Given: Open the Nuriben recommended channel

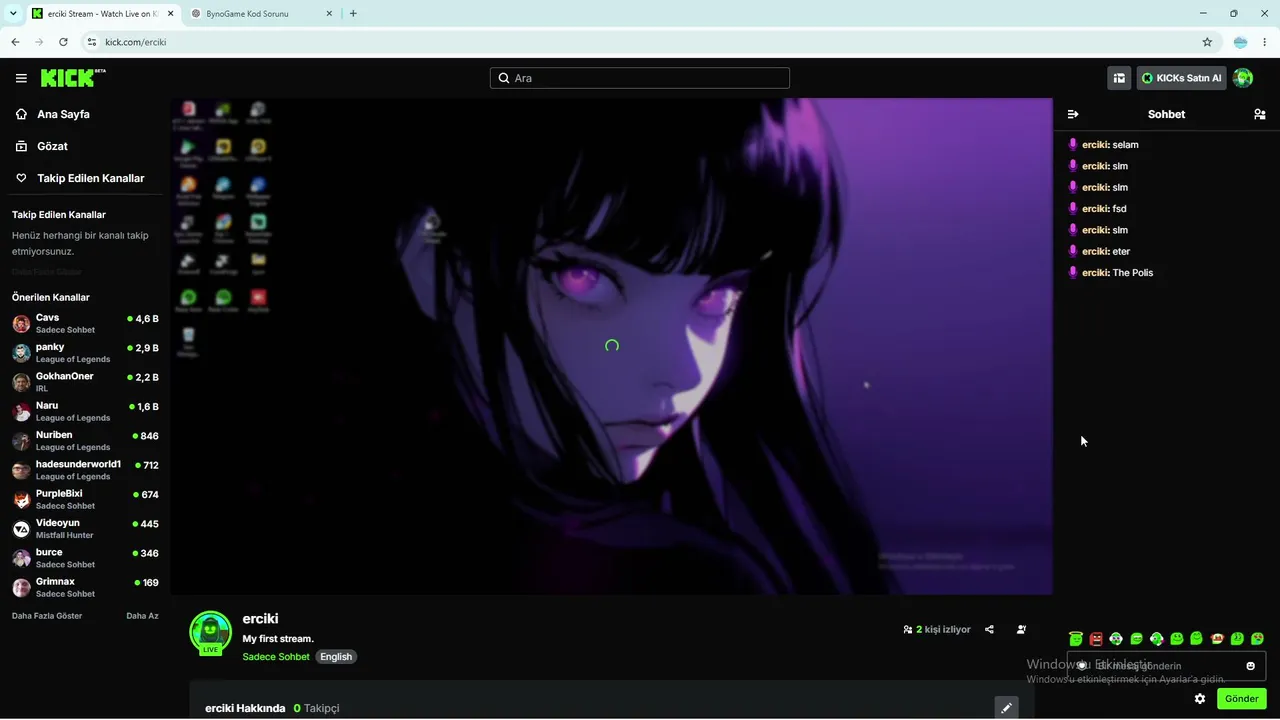Looking at the screenshot, I should click(x=85, y=440).
